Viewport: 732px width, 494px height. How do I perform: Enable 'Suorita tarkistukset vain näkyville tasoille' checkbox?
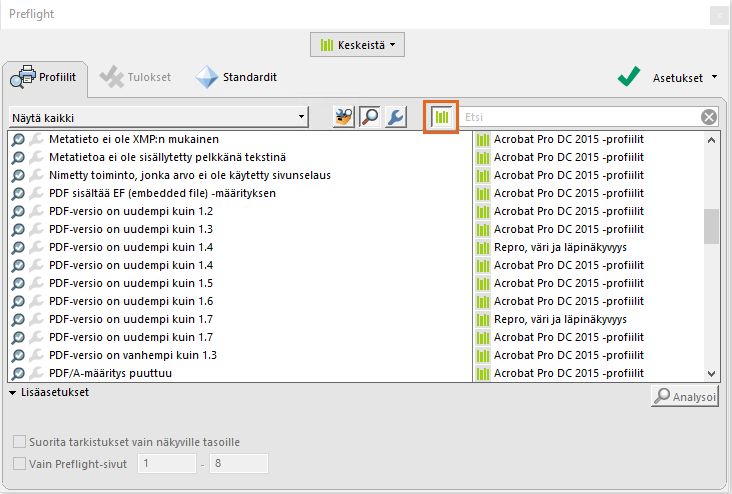19,442
